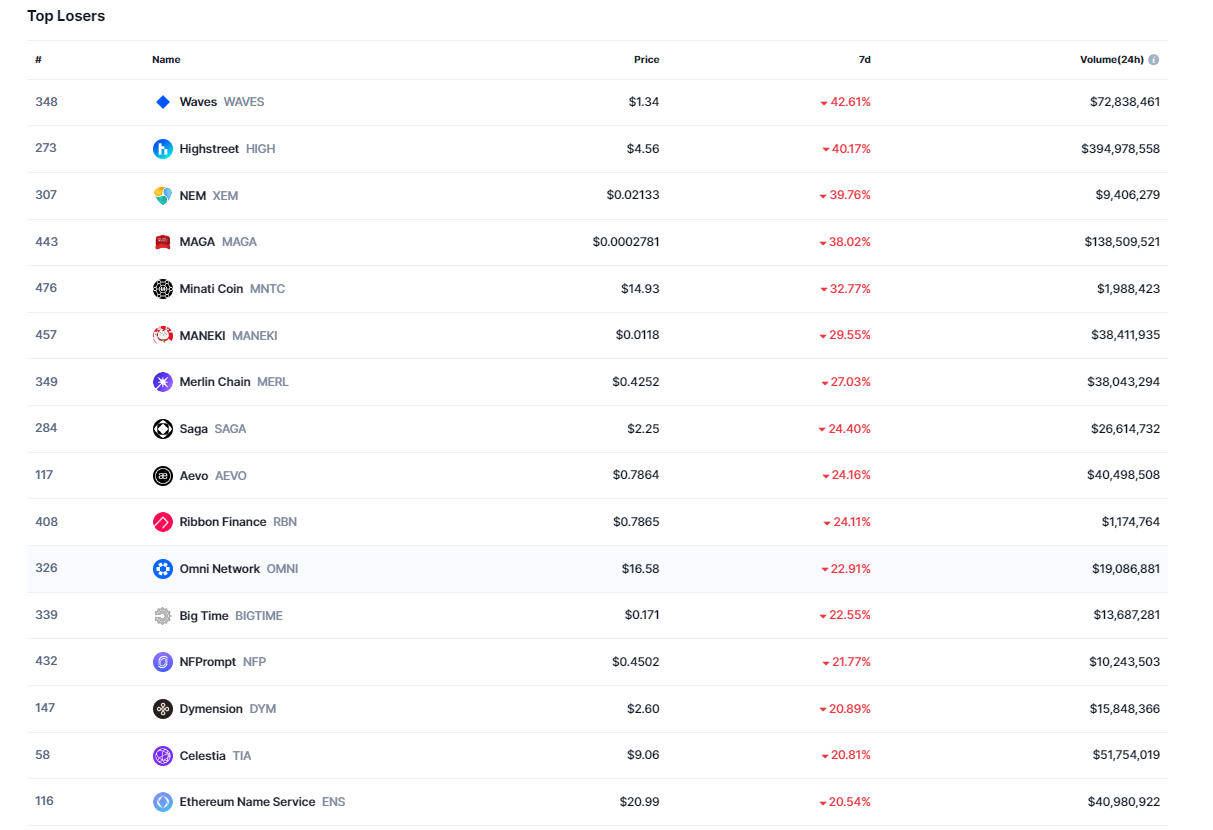Click the MANEKI cat logo icon
This screenshot has width=1213, height=830.
pos(163,335)
